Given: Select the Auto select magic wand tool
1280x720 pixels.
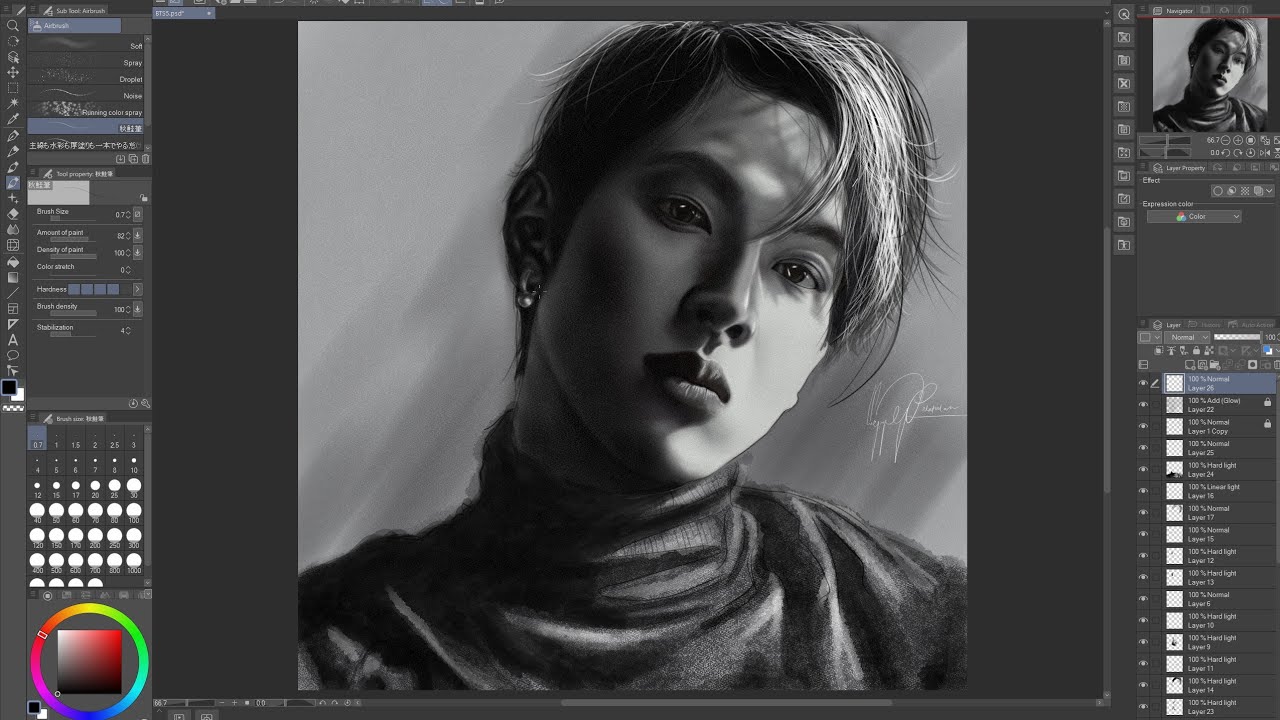Looking at the screenshot, I should pyautogui.click(x=13, y=104).
